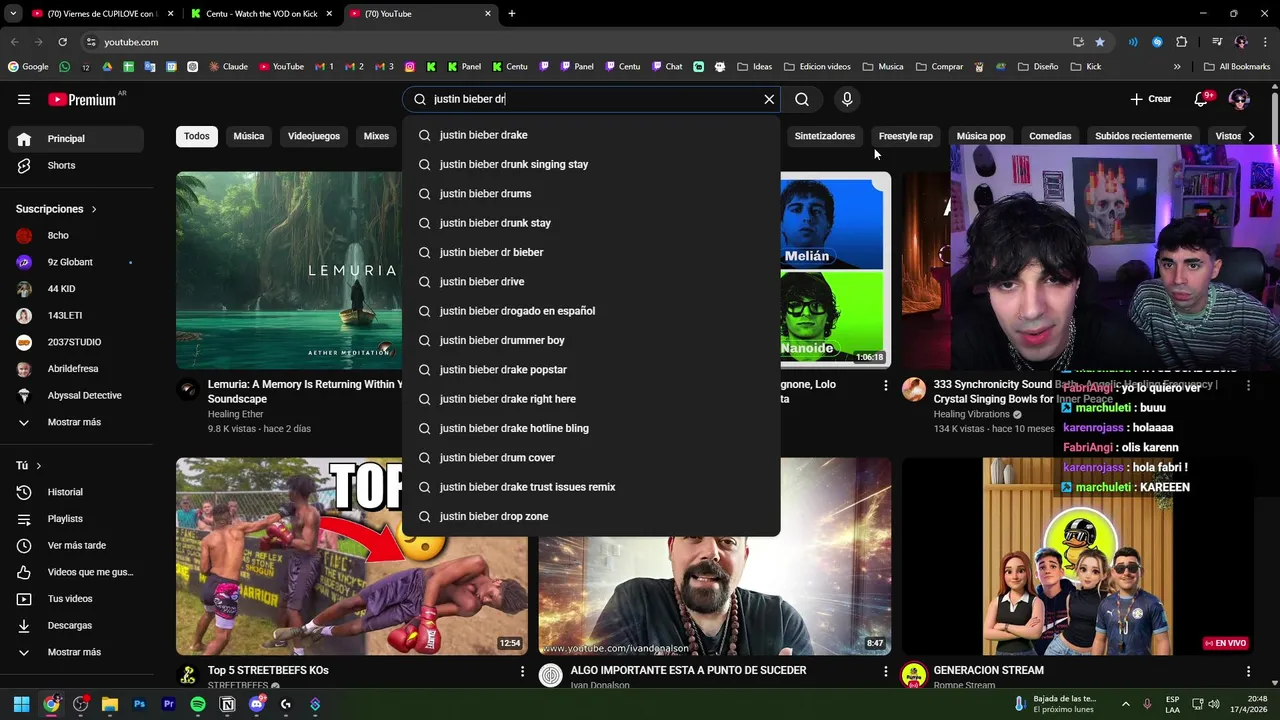Go to Principal in the sidebar
This screenshot has height=720, width=1280.
[x=77, y=139]
